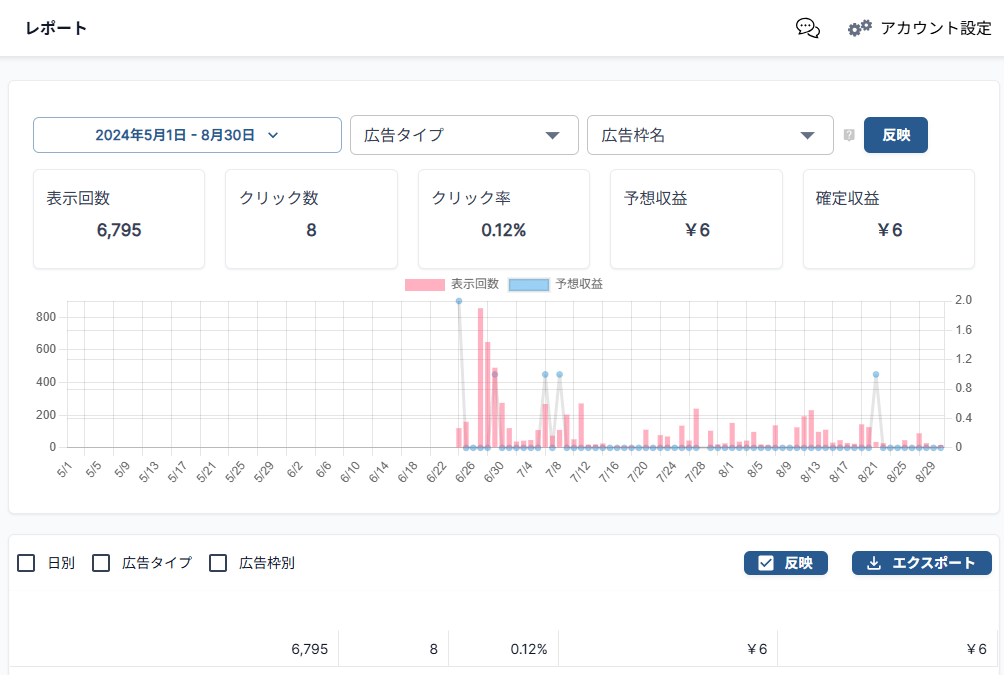Click the gear icon in the header
This screenshot has height=675, width=1004.
[x=859, y=28]
